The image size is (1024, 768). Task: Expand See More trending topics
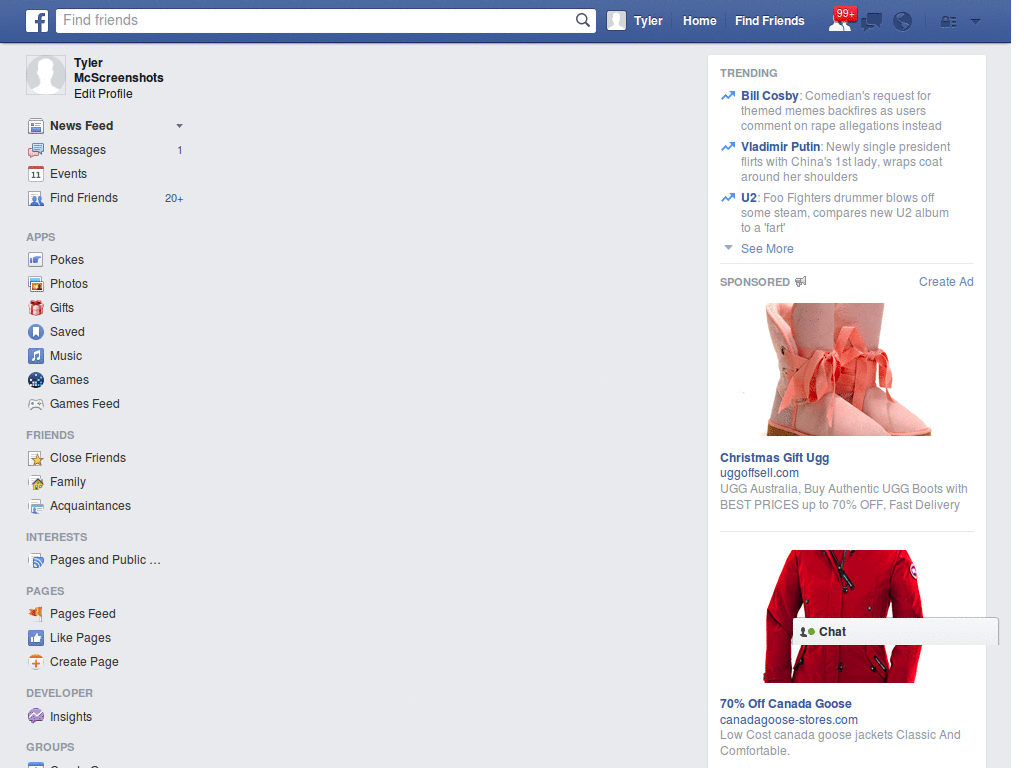[x=767, y=249]
